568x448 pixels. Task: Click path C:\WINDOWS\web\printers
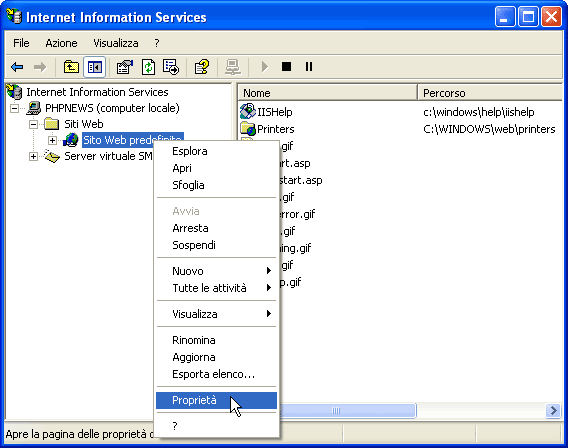click(489, 129)
